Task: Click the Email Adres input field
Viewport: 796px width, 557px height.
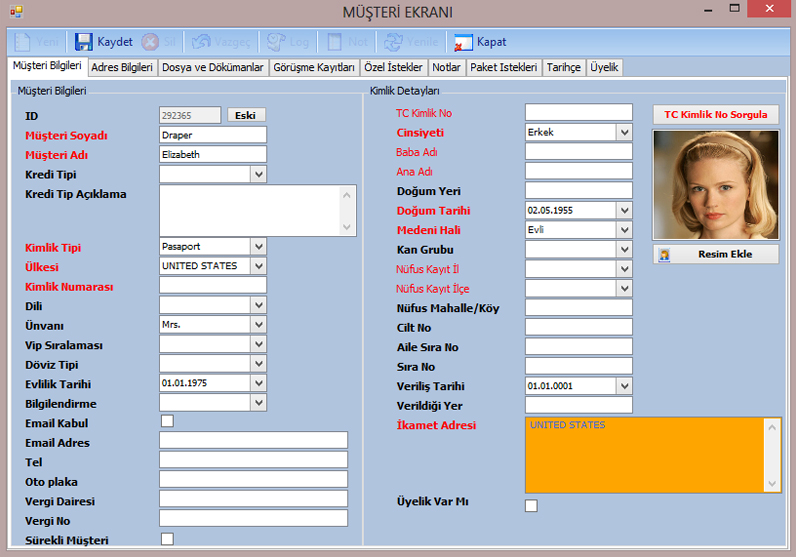Action: pos(253,441)
